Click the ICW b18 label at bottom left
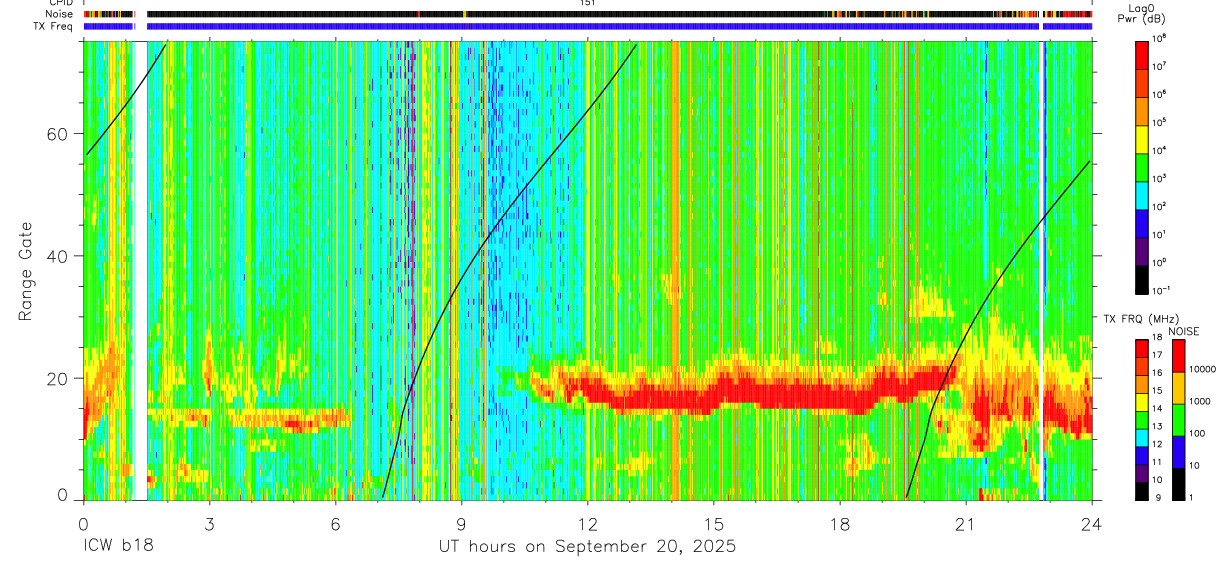Screen dimensions: 1228x567 tap(118, 547)
